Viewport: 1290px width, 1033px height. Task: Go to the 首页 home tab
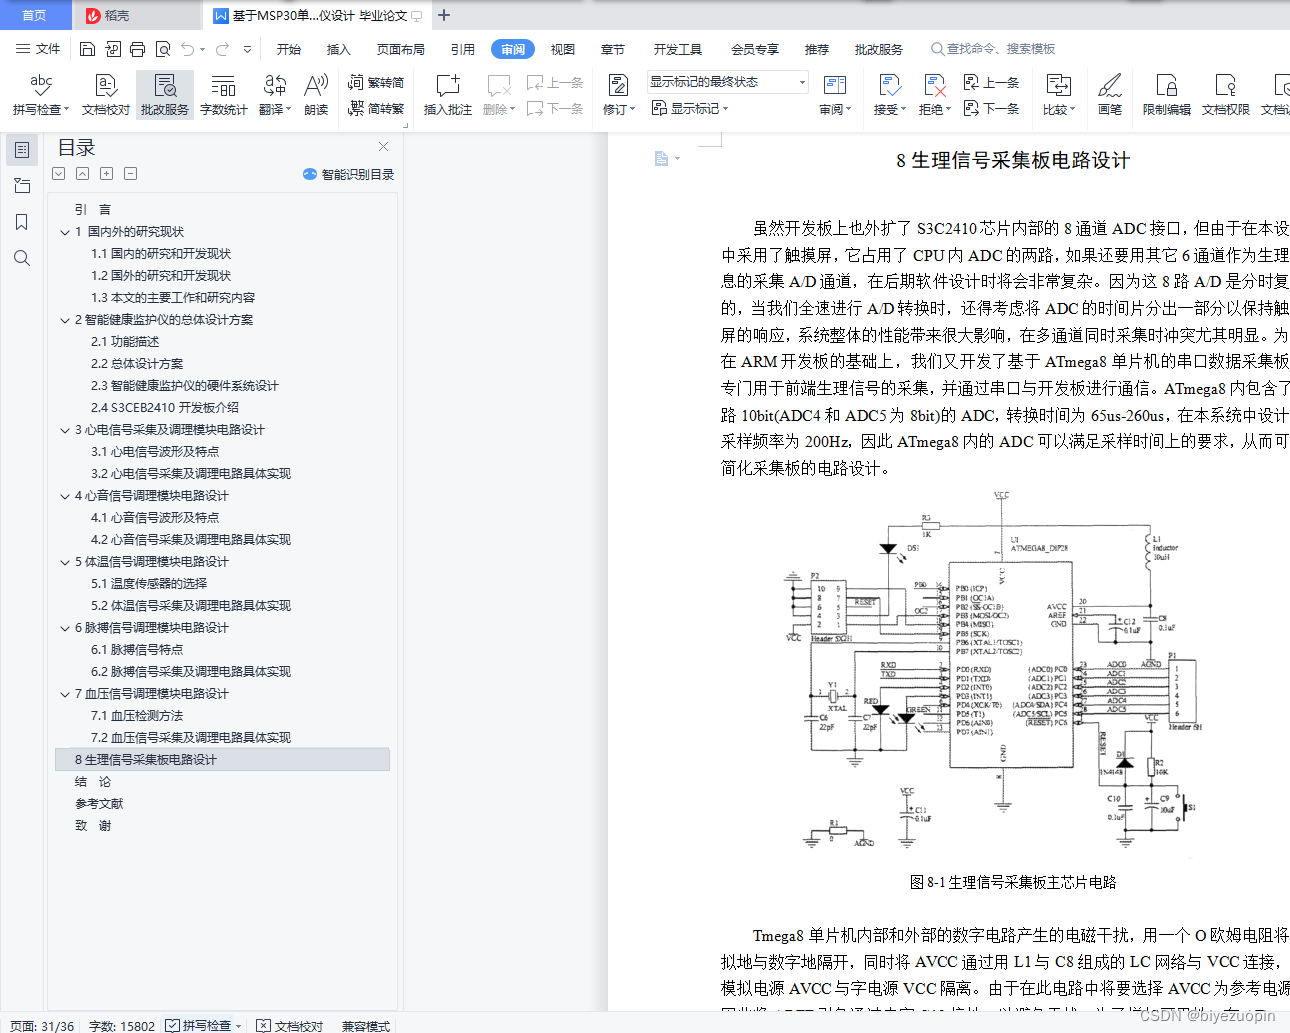[35, 15]
